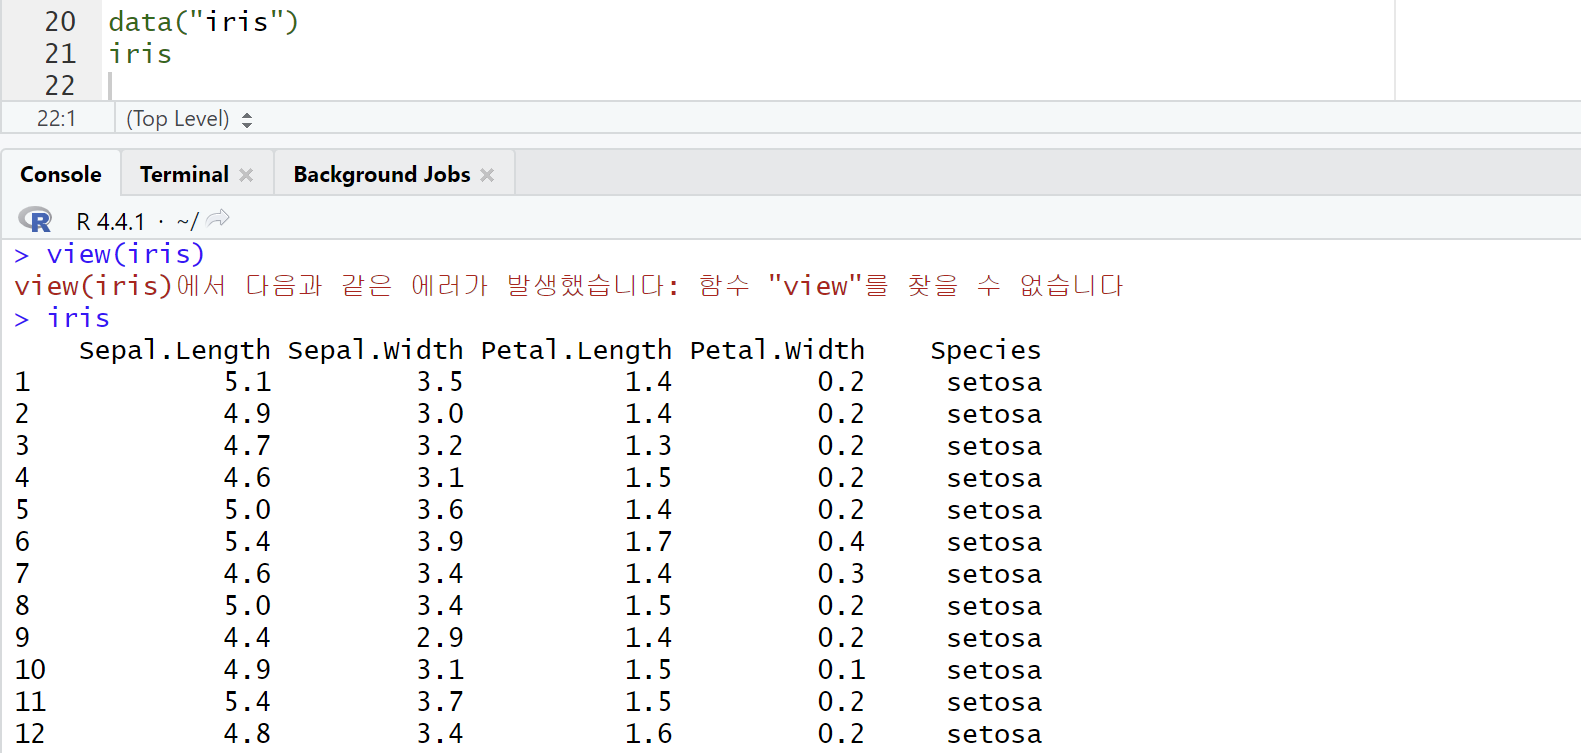Switch to the Console tab
Screen dimensions: 1581x753
61,174
